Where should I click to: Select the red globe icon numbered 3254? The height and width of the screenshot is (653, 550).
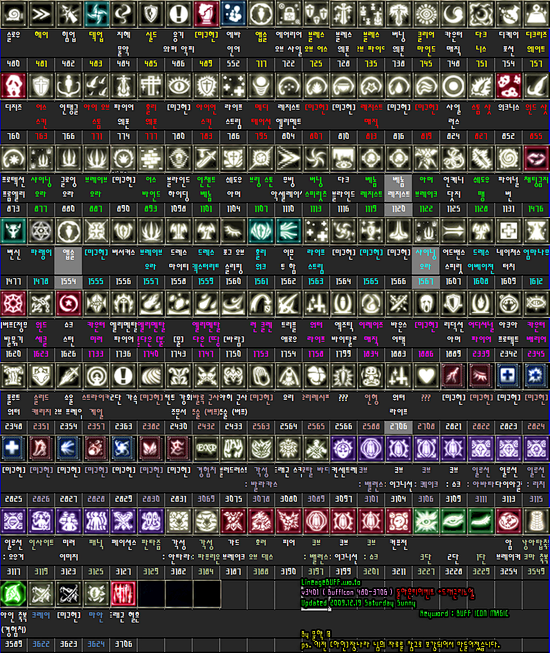coord(508,521)
